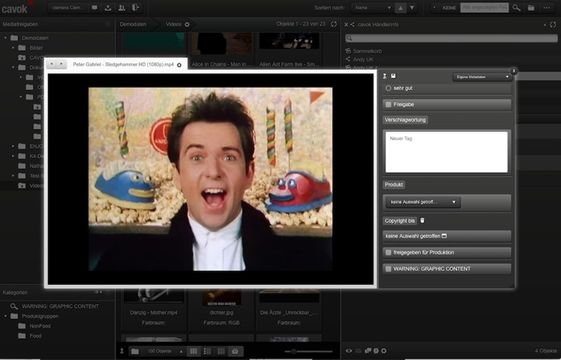Click the save disk icon in metadata panel
This screenshot has width=561, height=360.
[393, 76]
